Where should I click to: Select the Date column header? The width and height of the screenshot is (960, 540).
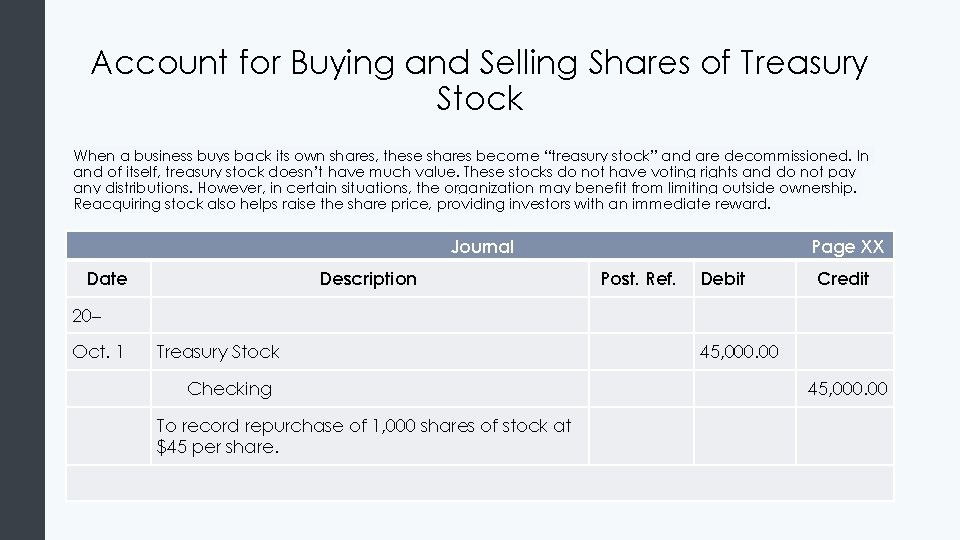(107, 279)
